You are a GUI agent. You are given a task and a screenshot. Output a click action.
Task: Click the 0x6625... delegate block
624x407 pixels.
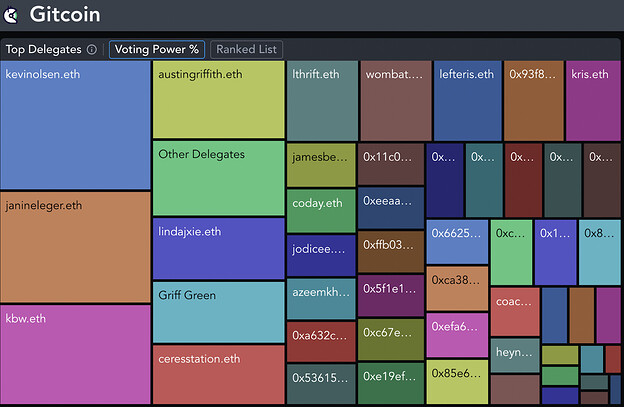457,242
